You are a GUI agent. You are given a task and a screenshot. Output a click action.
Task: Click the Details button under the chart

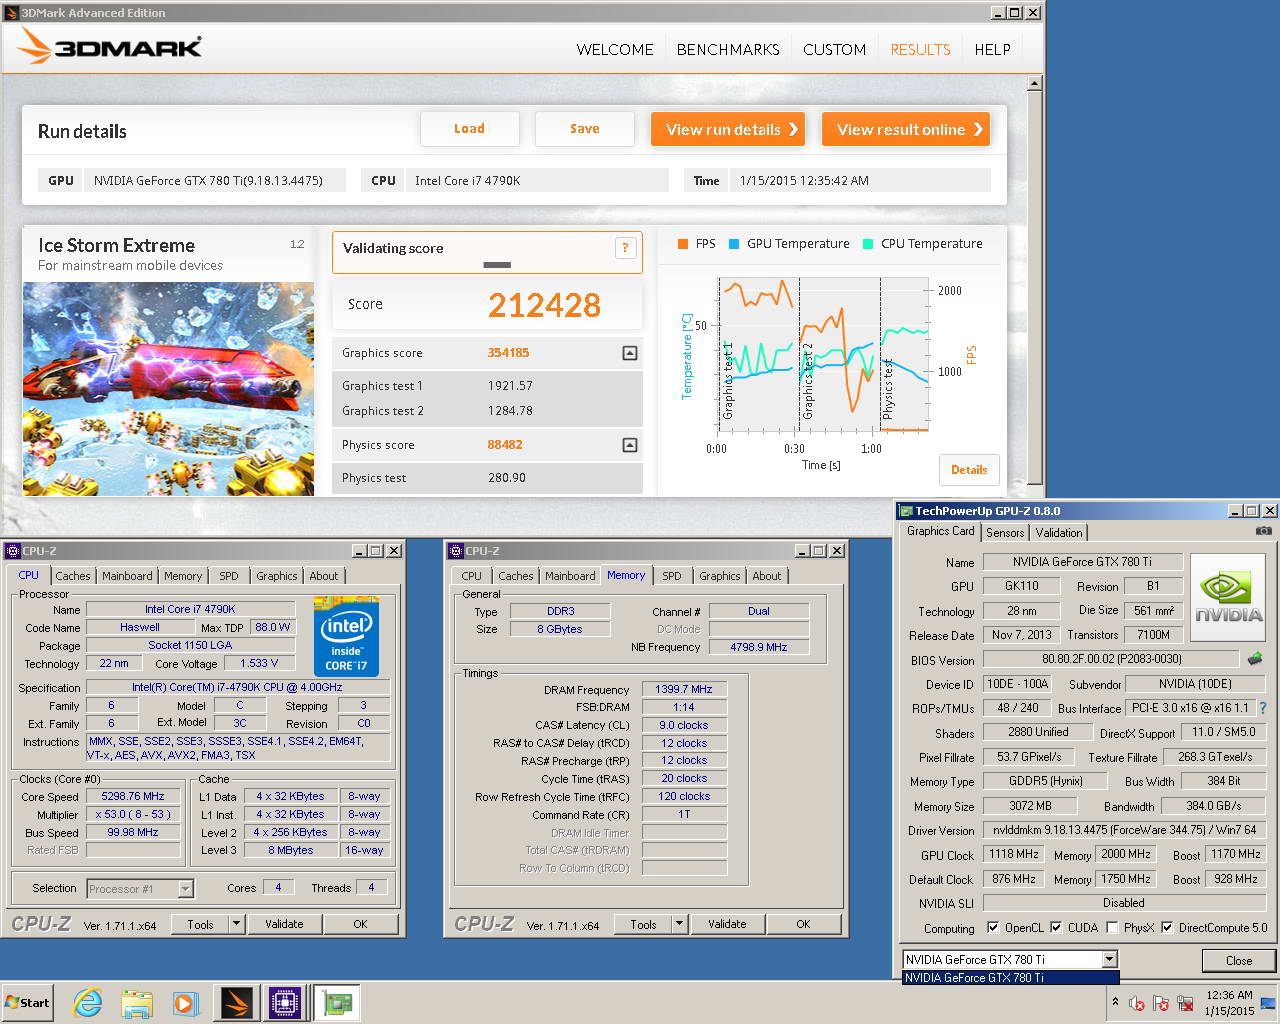tap(969, 470)
